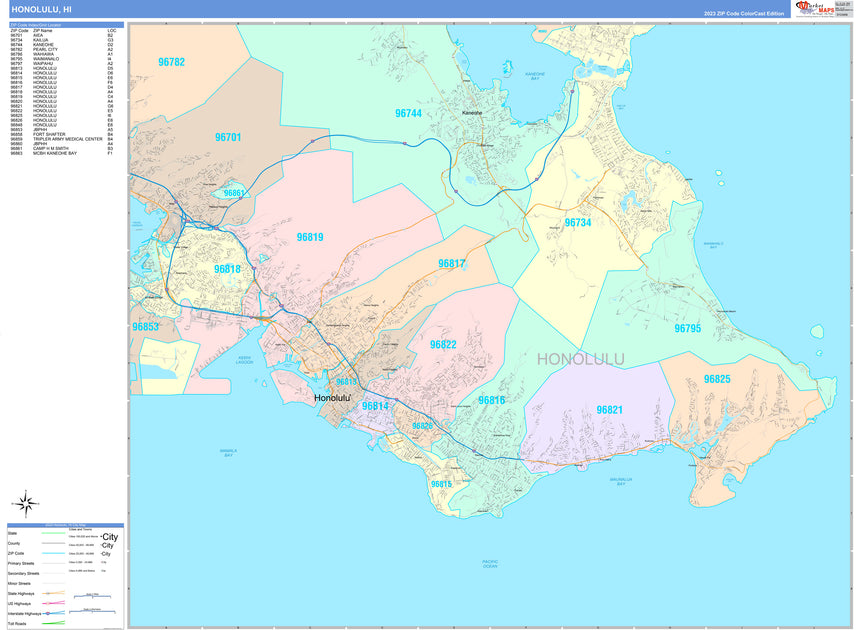
Task: Click the Kaneohe city marker dot
Action: coord(463,113)
